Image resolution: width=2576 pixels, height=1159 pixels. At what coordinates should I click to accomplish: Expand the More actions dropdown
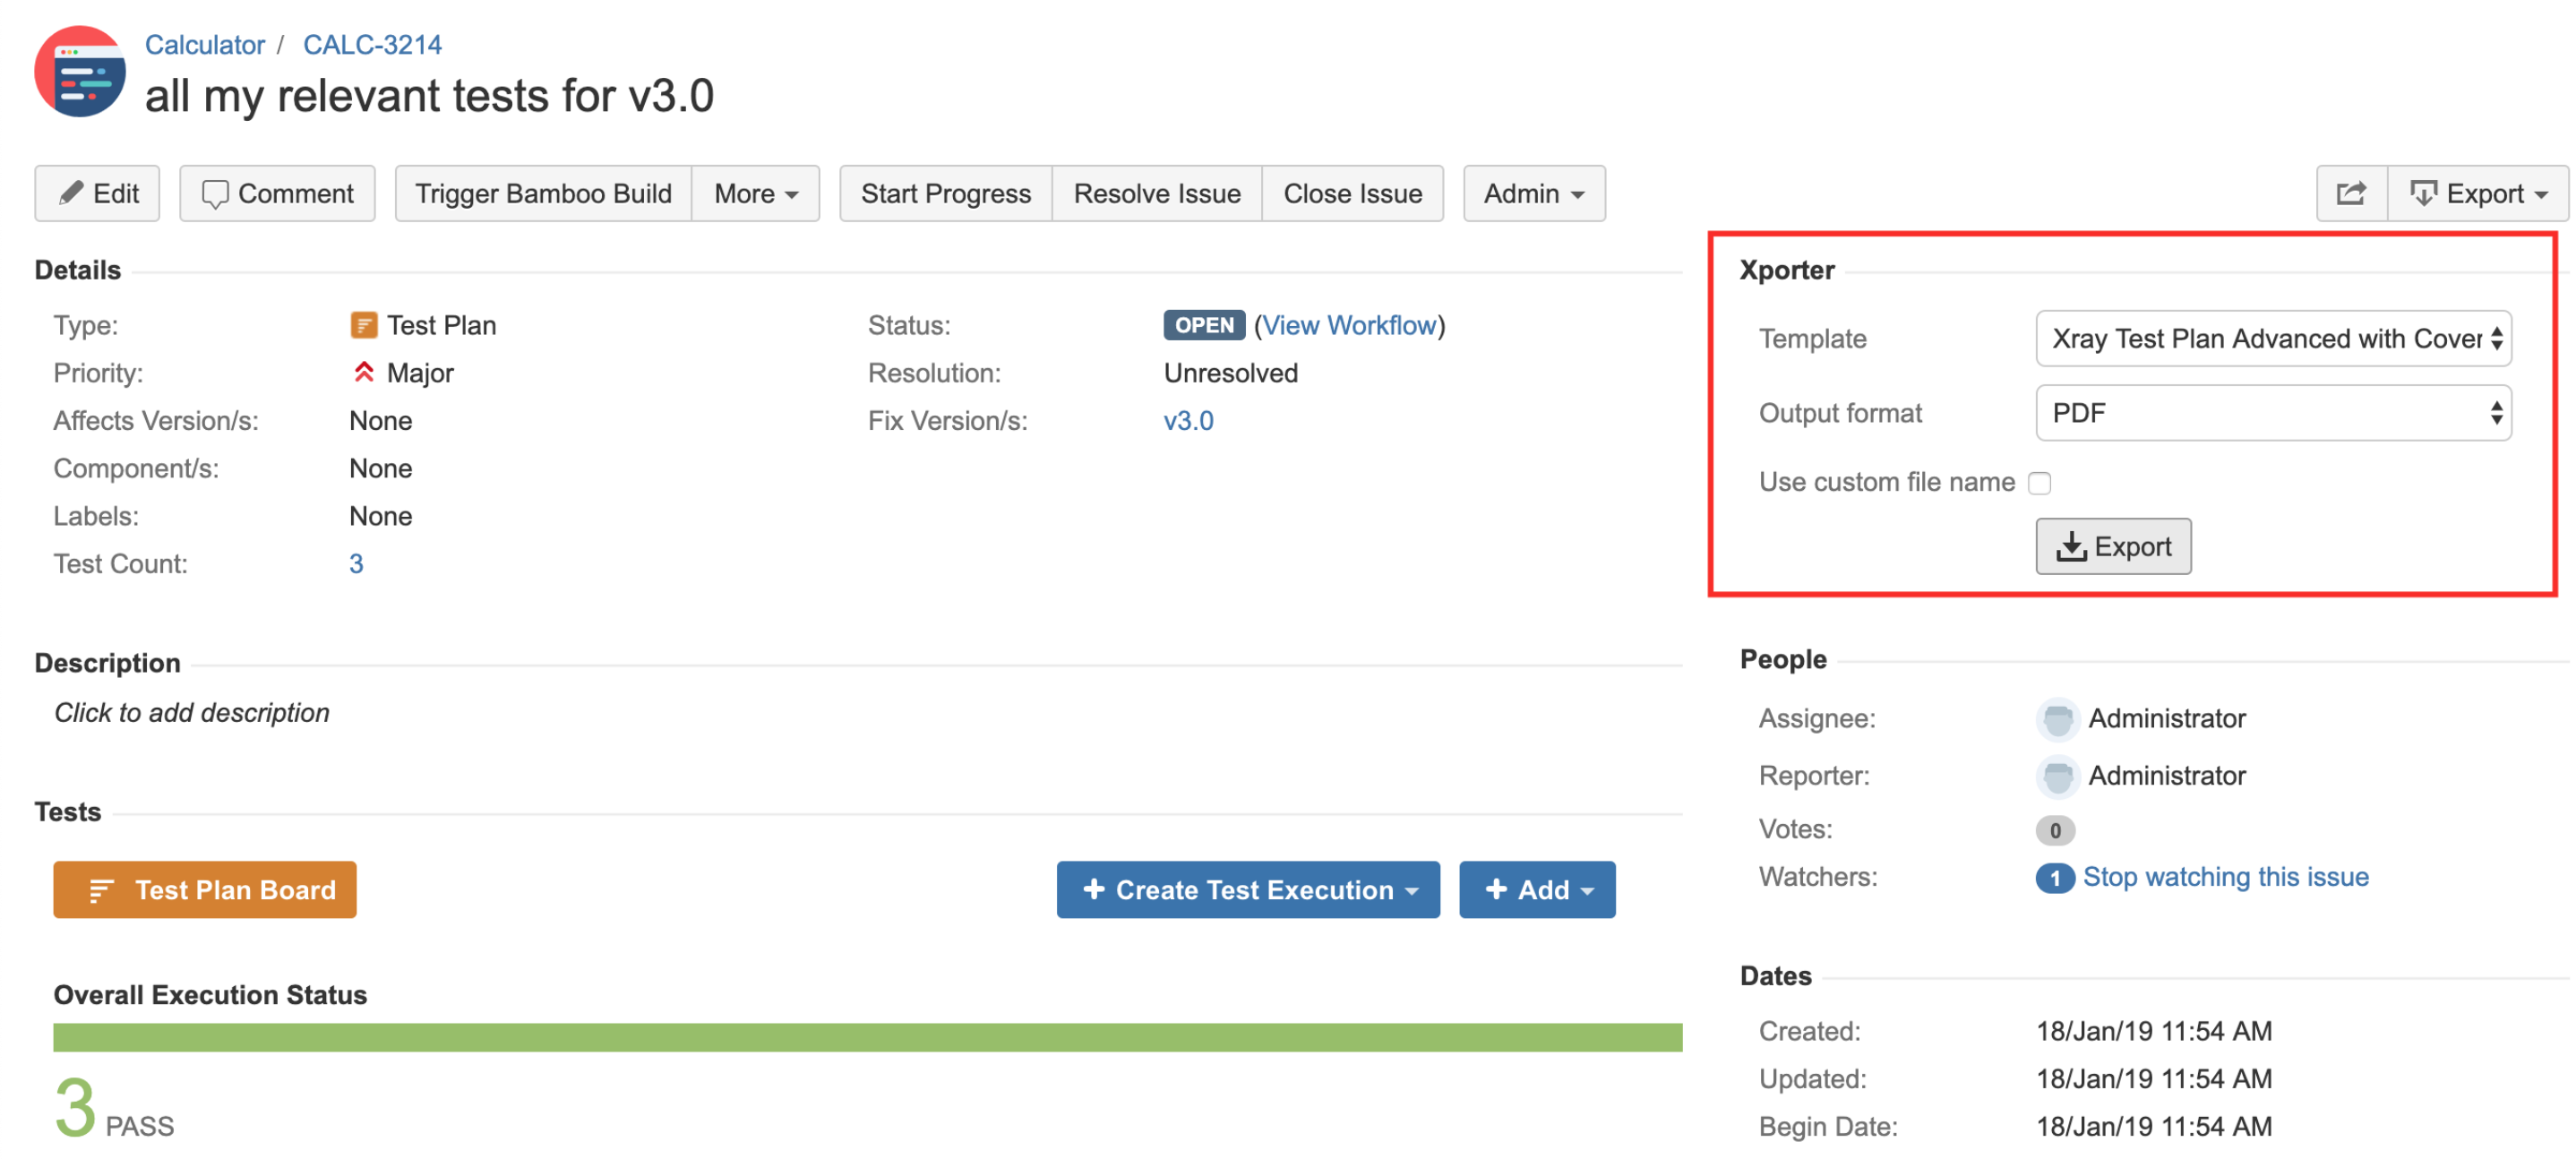coord(755,193)
